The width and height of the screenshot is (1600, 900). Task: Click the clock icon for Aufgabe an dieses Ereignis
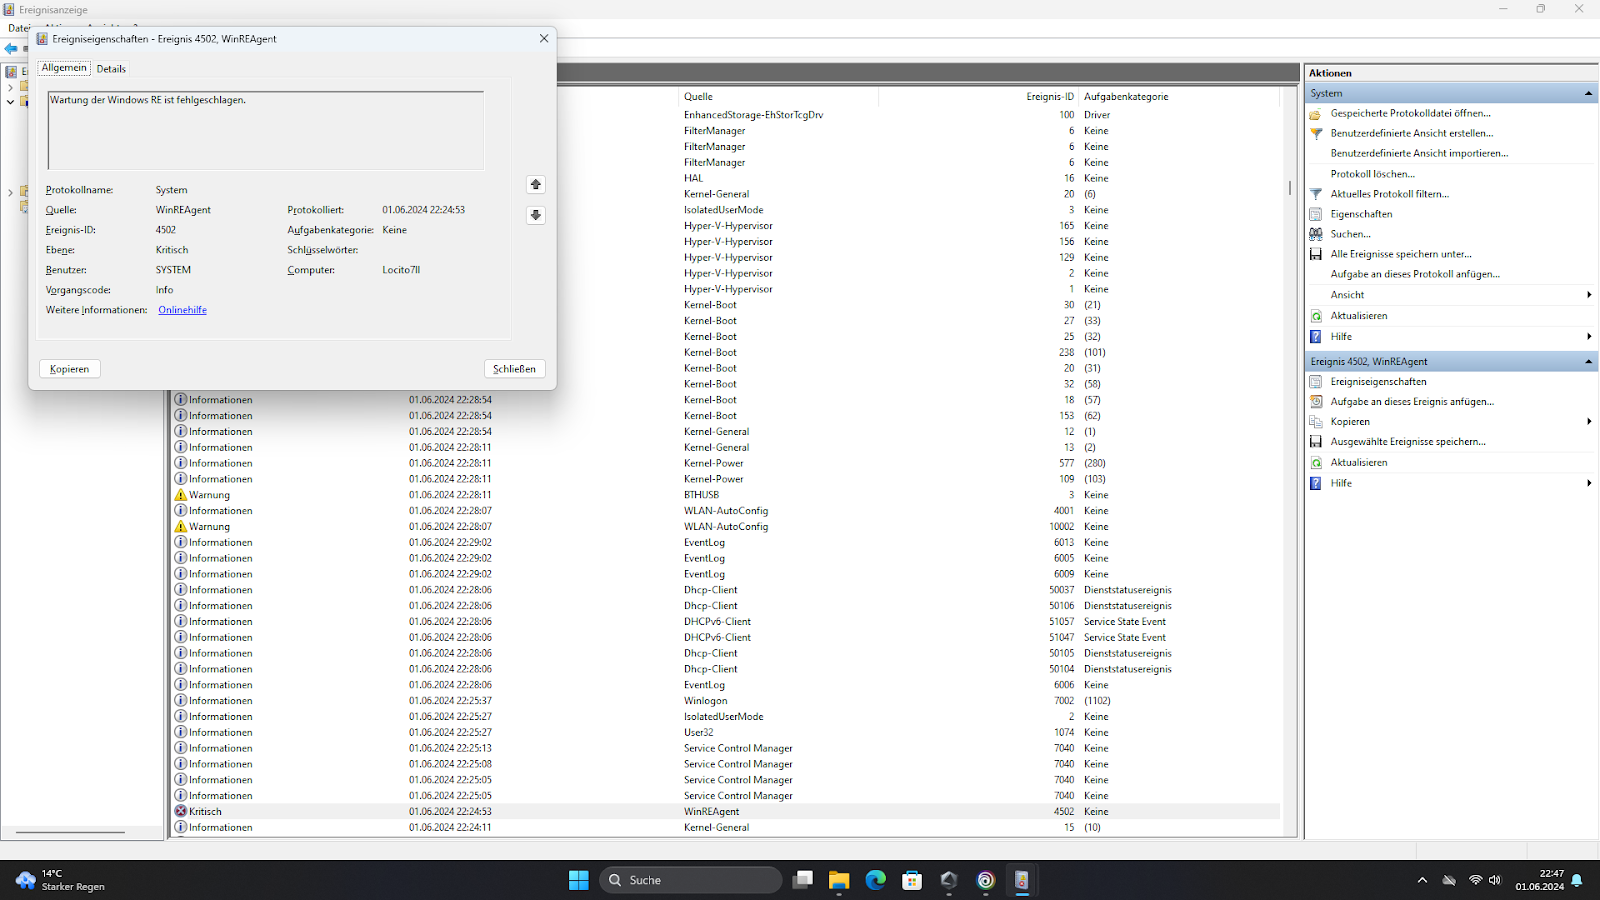(1316, 402)
